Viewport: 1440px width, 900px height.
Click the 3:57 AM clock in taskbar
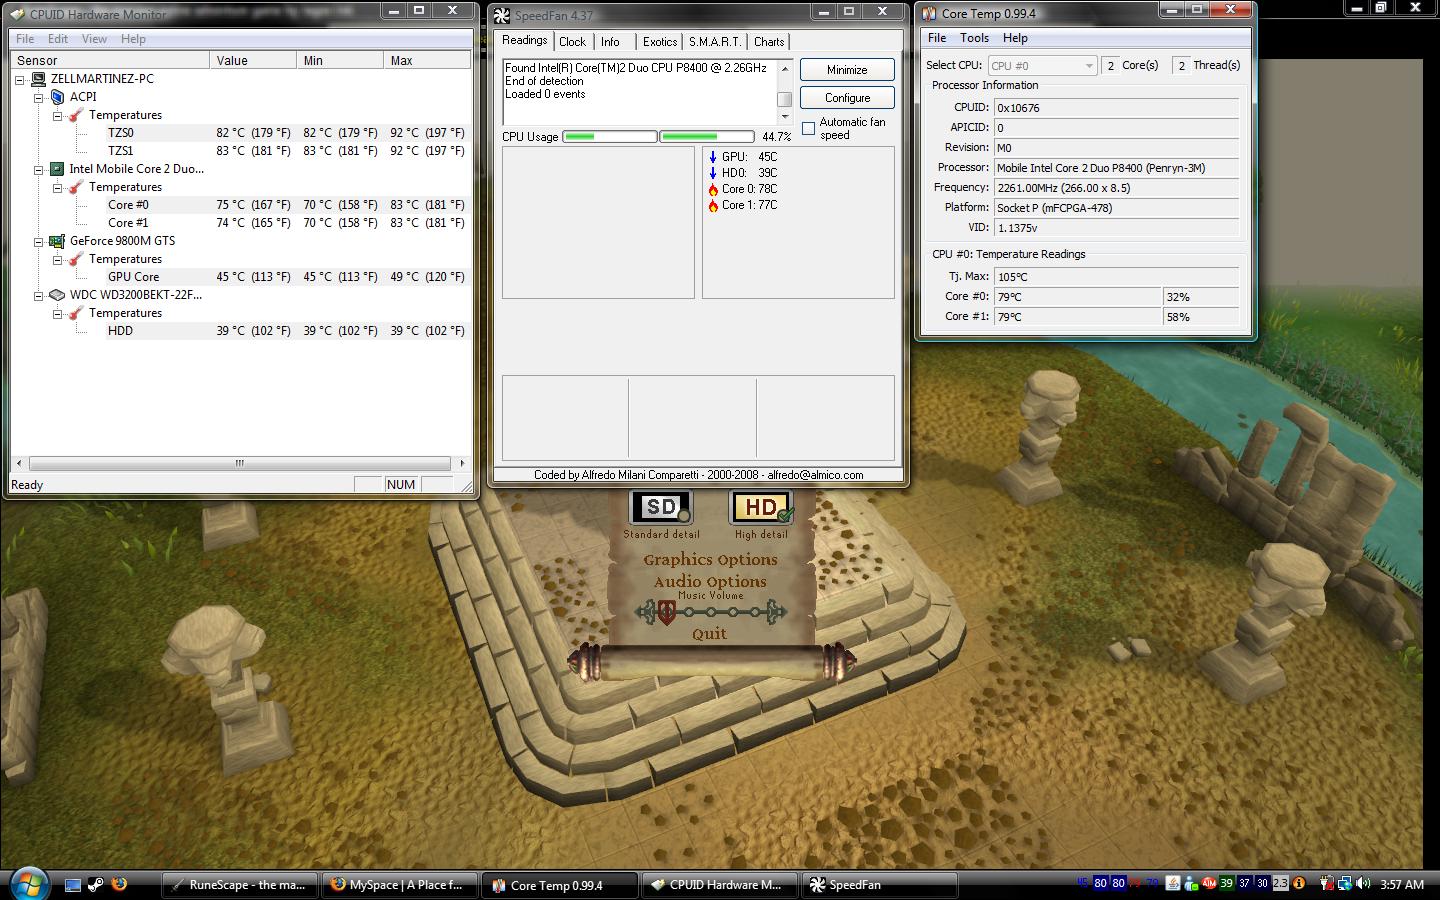(1401, 885)
